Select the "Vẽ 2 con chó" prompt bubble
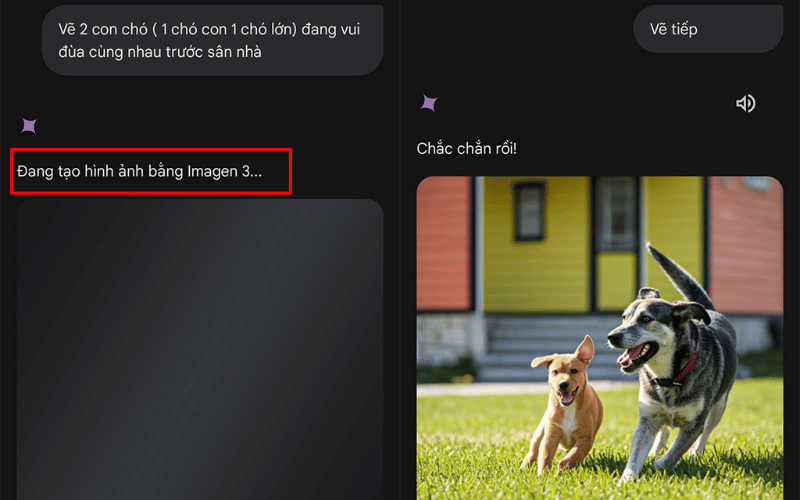This screenshot has width=800, height=500. coord(212,40)
